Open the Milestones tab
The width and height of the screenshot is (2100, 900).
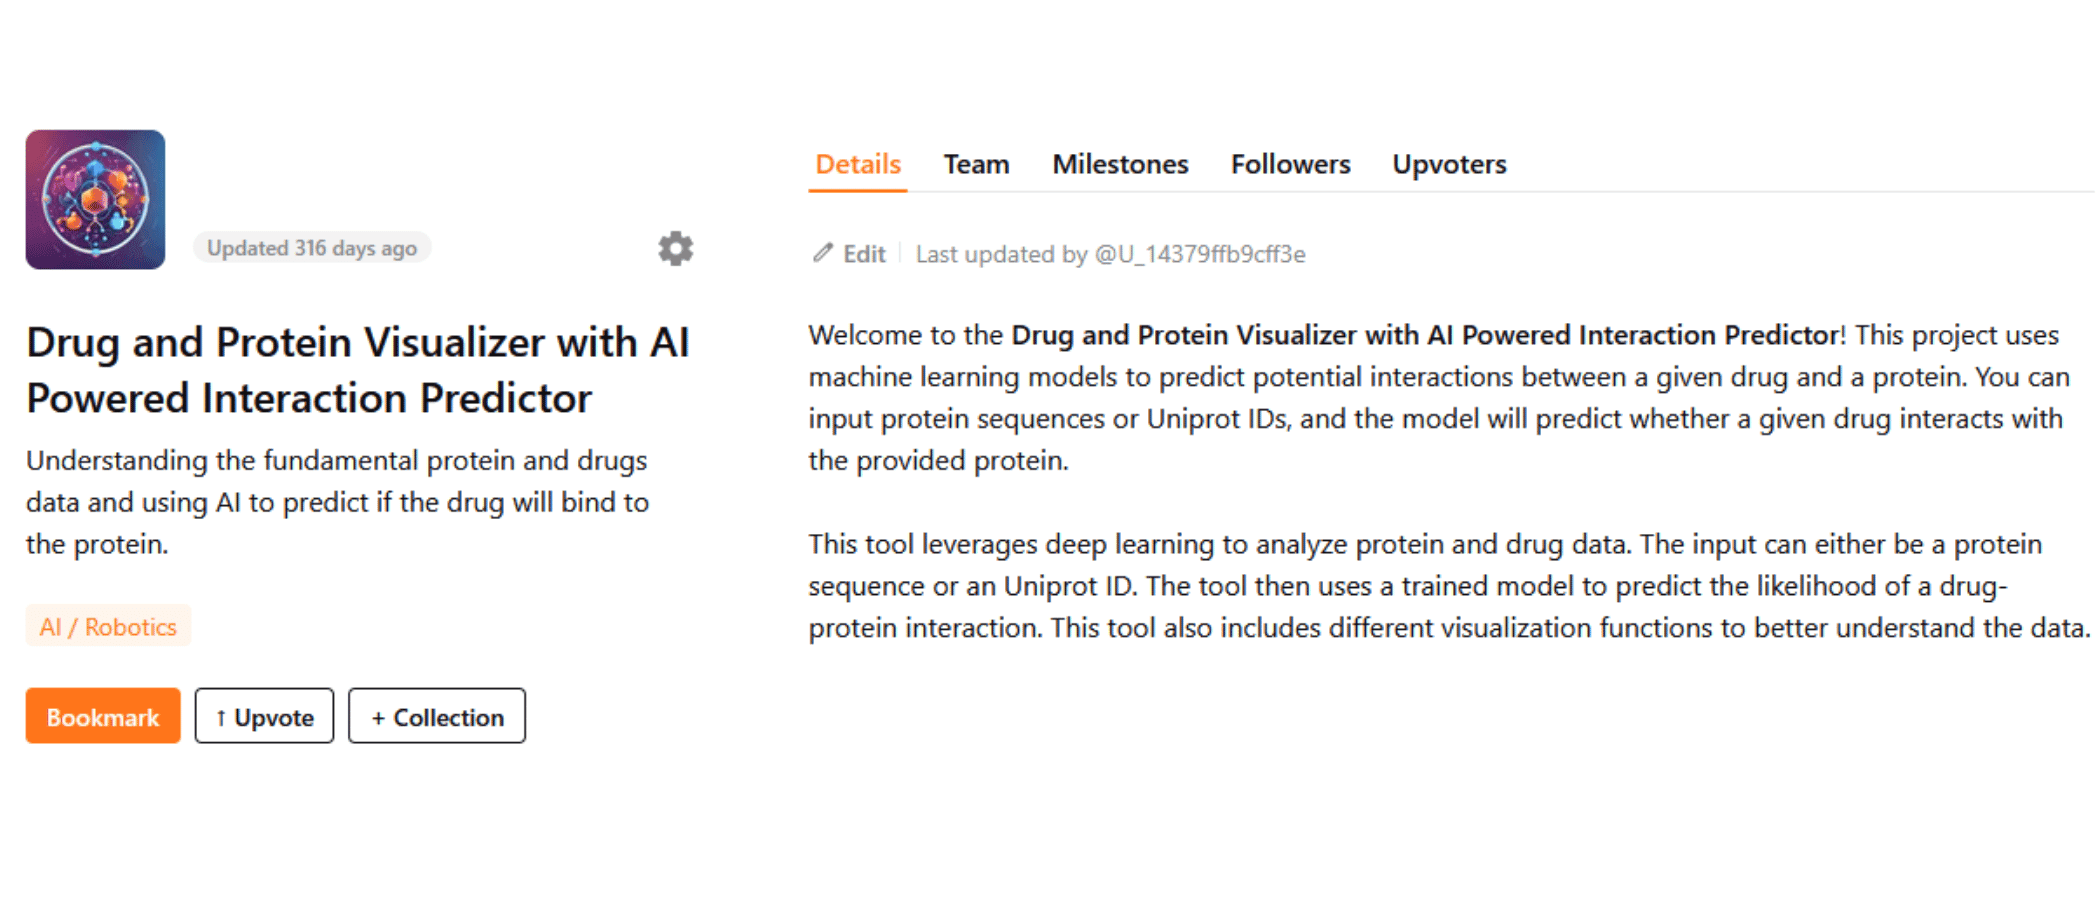[x=1119, y=164]
